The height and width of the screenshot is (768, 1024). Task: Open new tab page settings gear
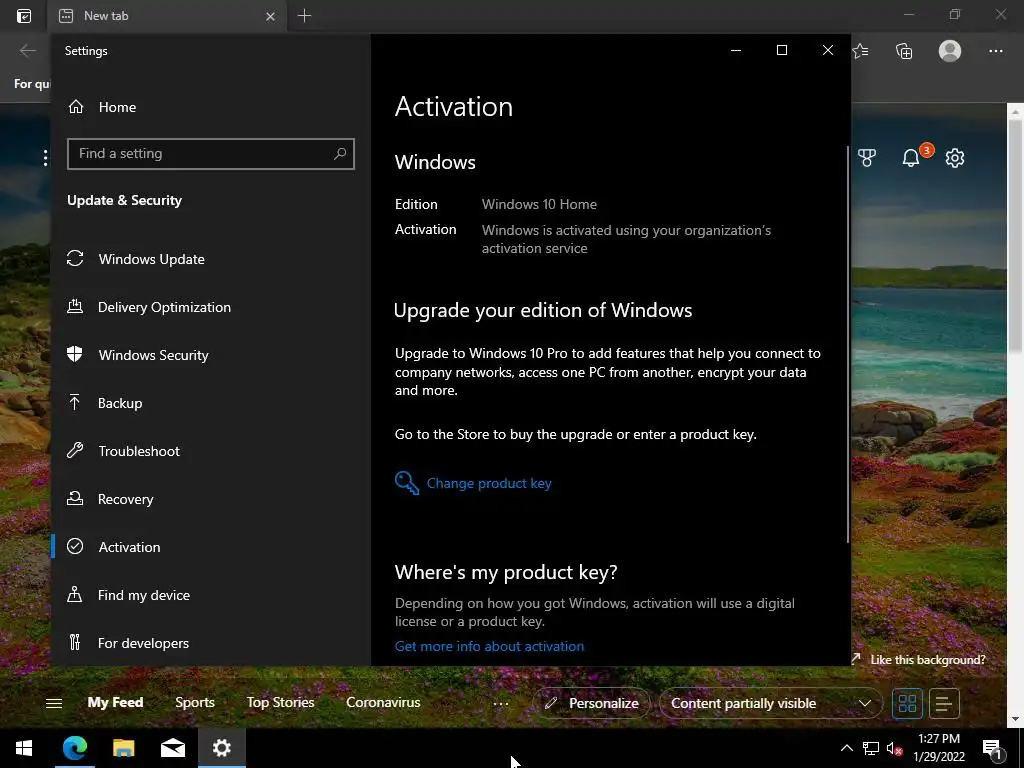click(x=955, y=157)
